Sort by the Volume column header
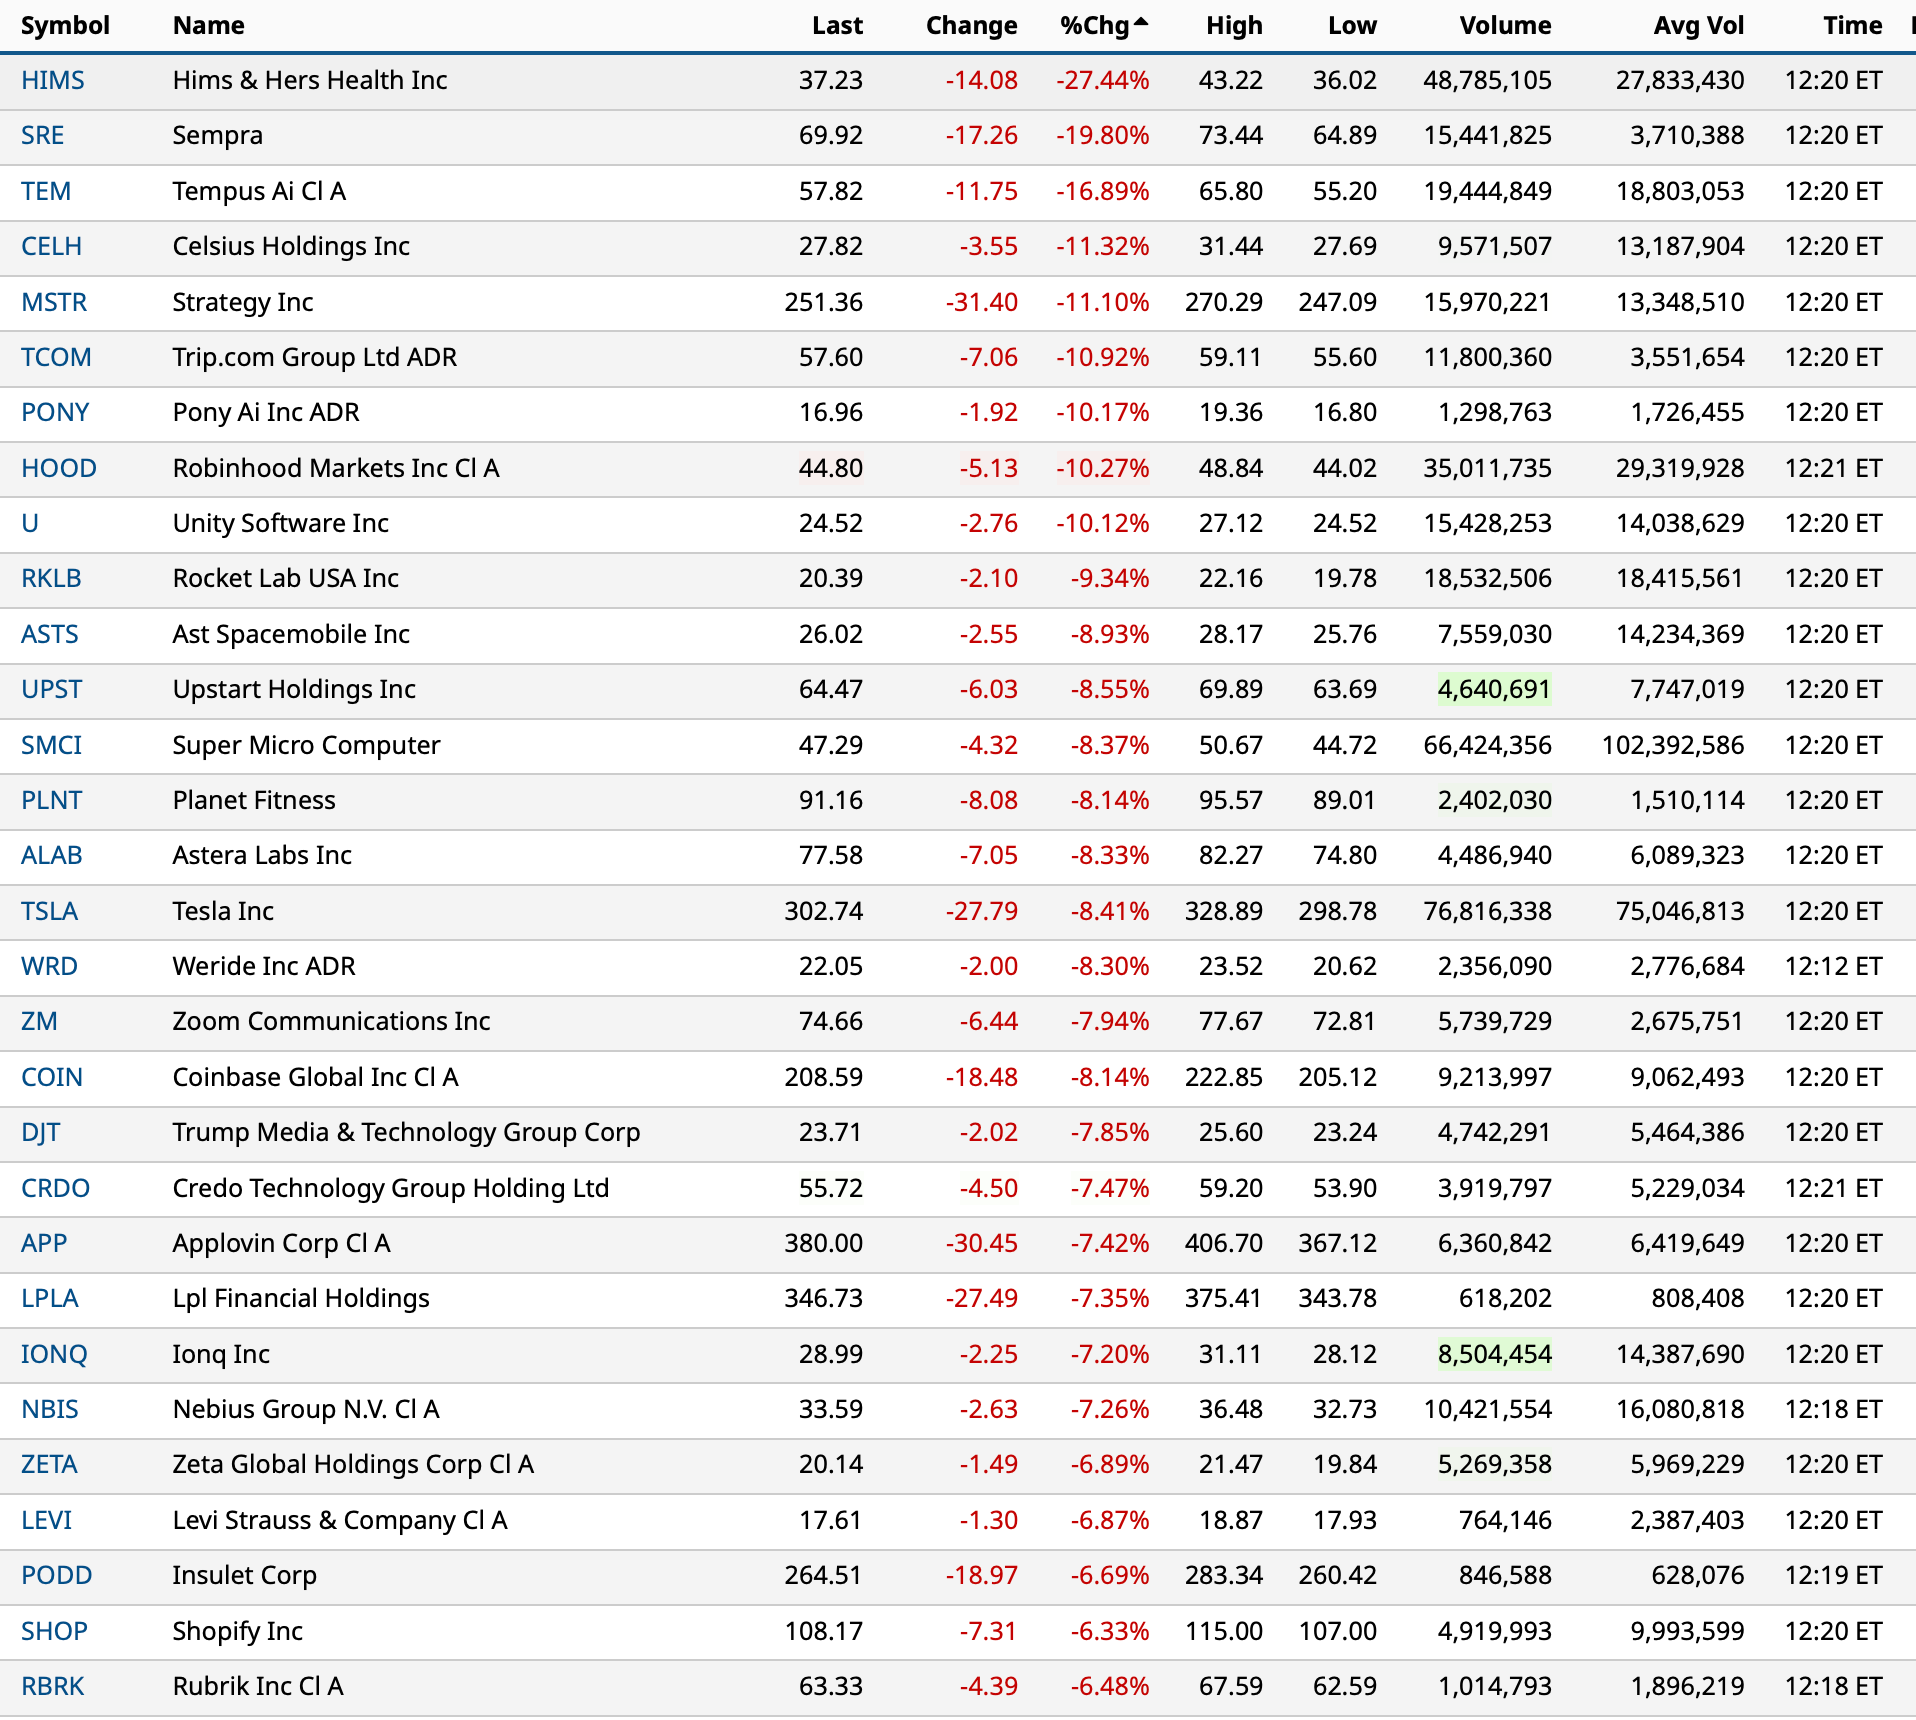This screenshot has width=1916, height=1720. pyautogui.click(x=1504, y=26)
